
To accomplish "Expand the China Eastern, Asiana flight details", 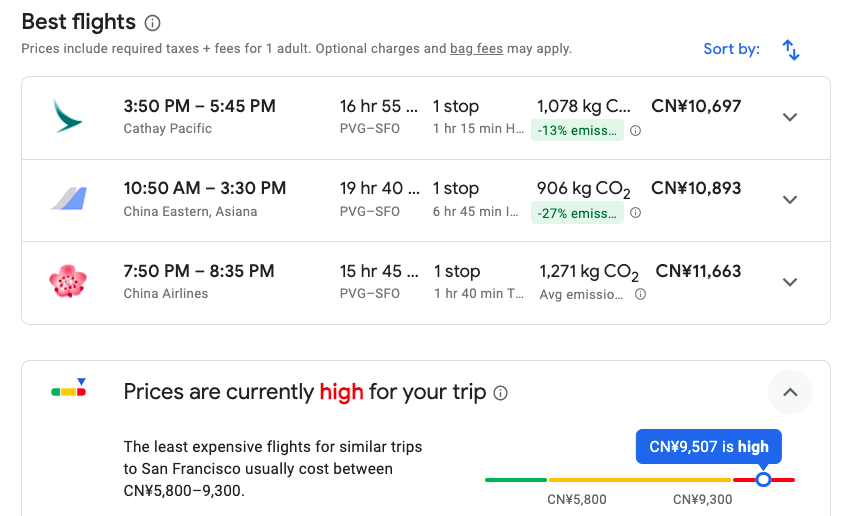I will (x=790, y=200).
